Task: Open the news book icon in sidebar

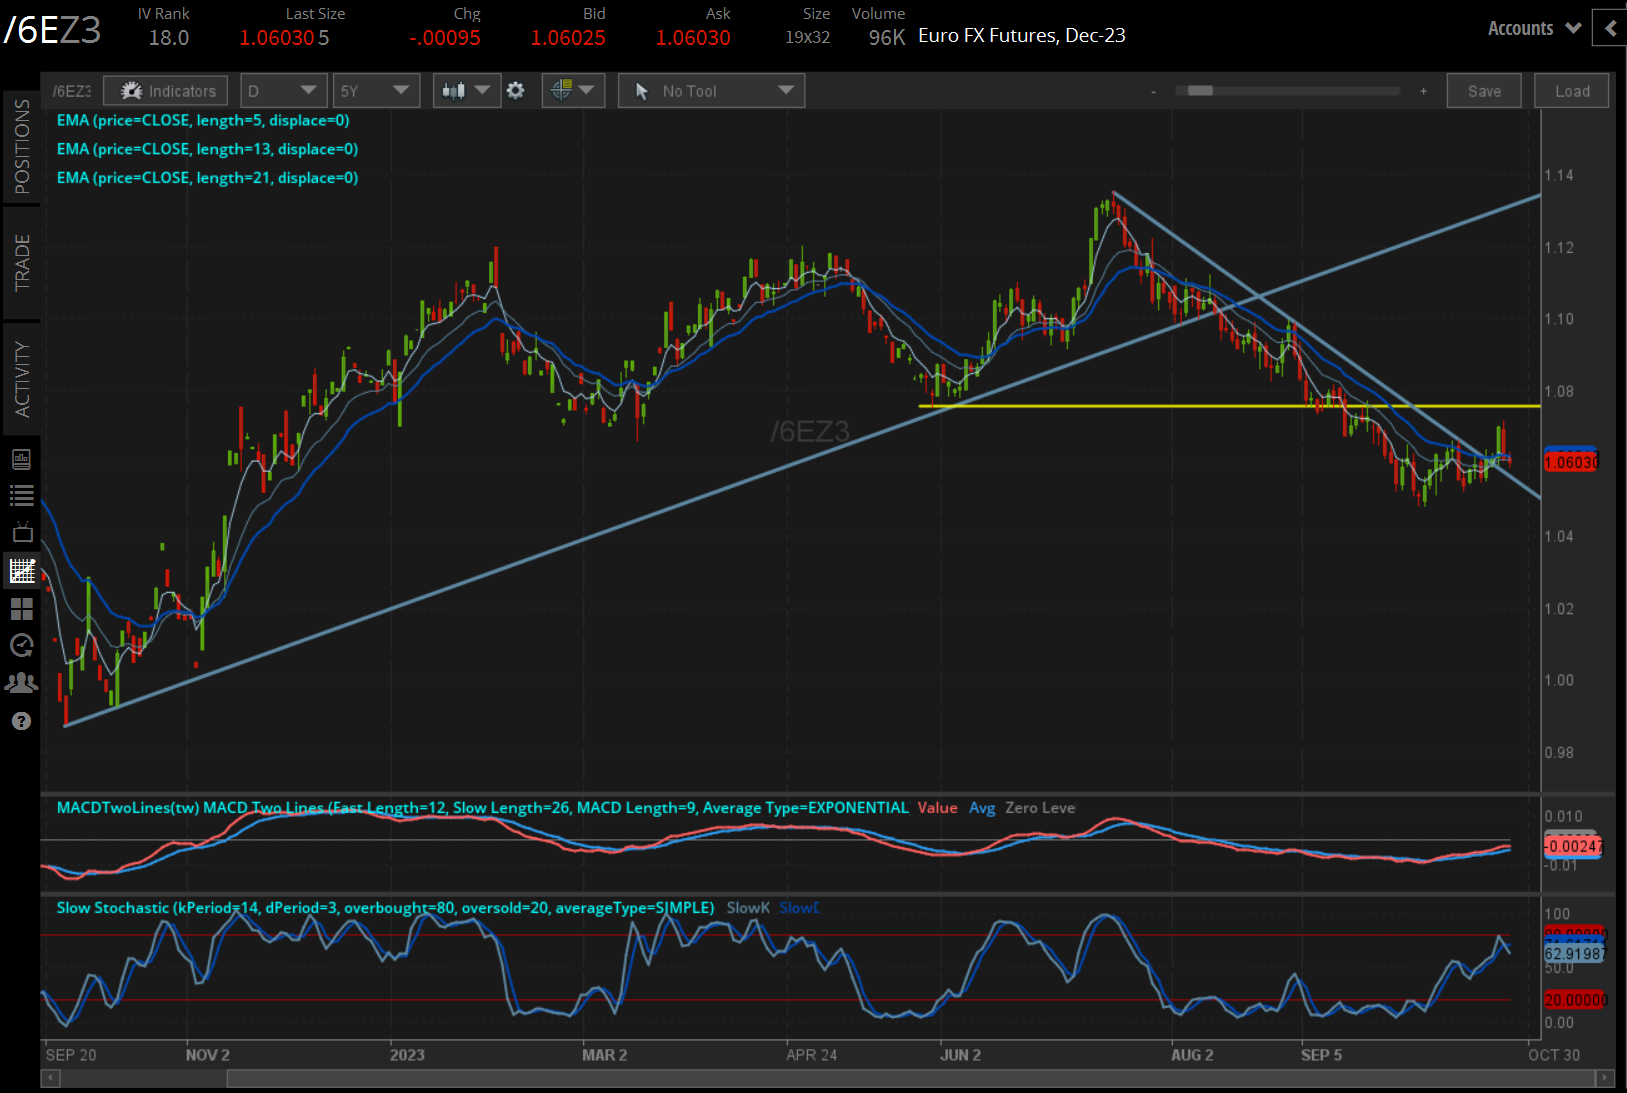Action: (x=21, y=459)
